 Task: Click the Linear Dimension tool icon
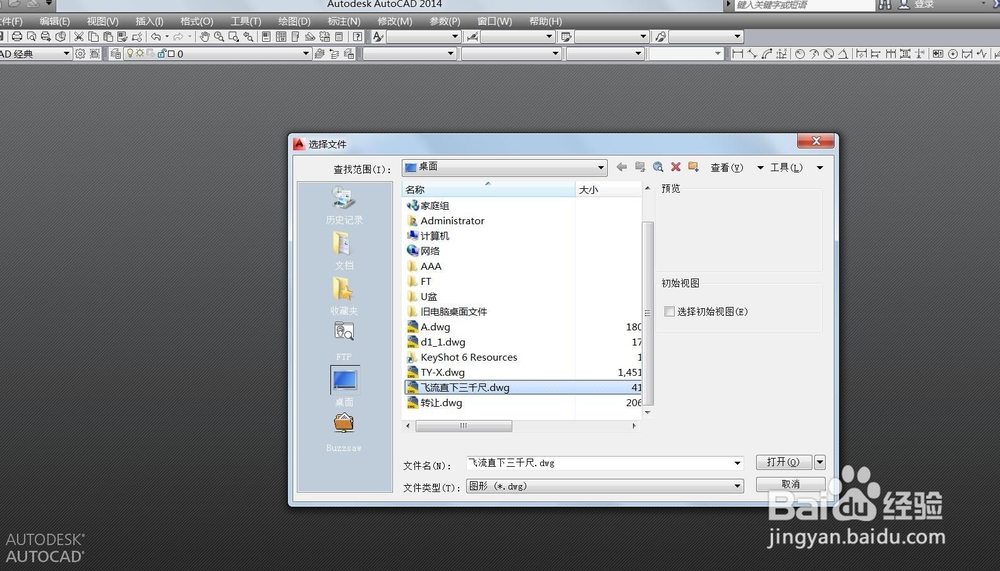737,54
